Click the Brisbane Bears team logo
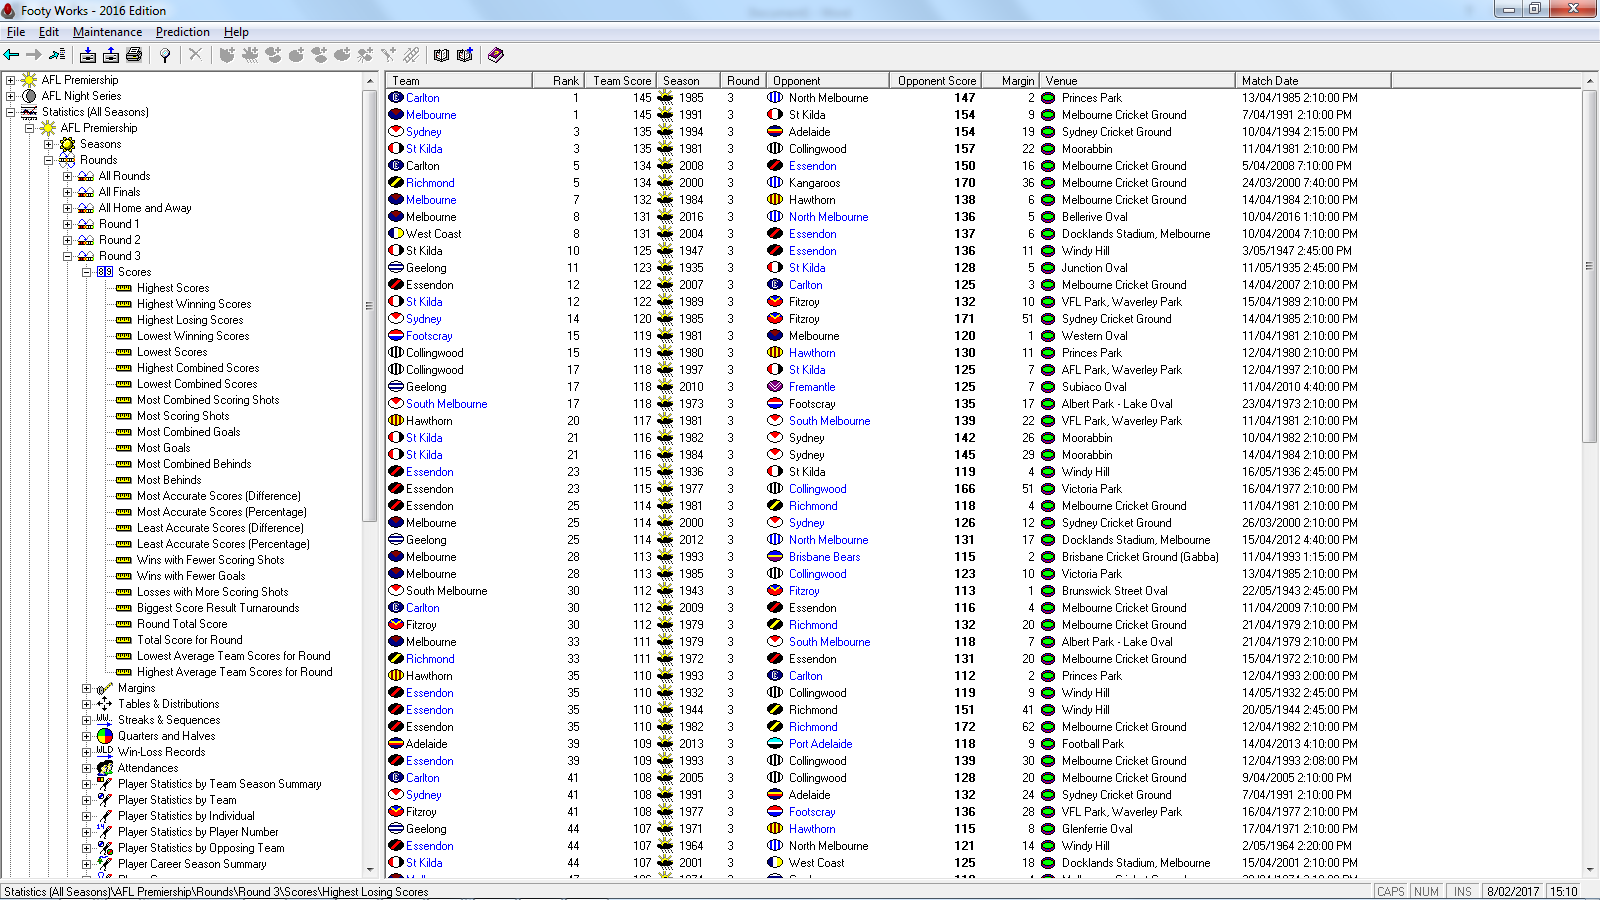 (775, 557)
